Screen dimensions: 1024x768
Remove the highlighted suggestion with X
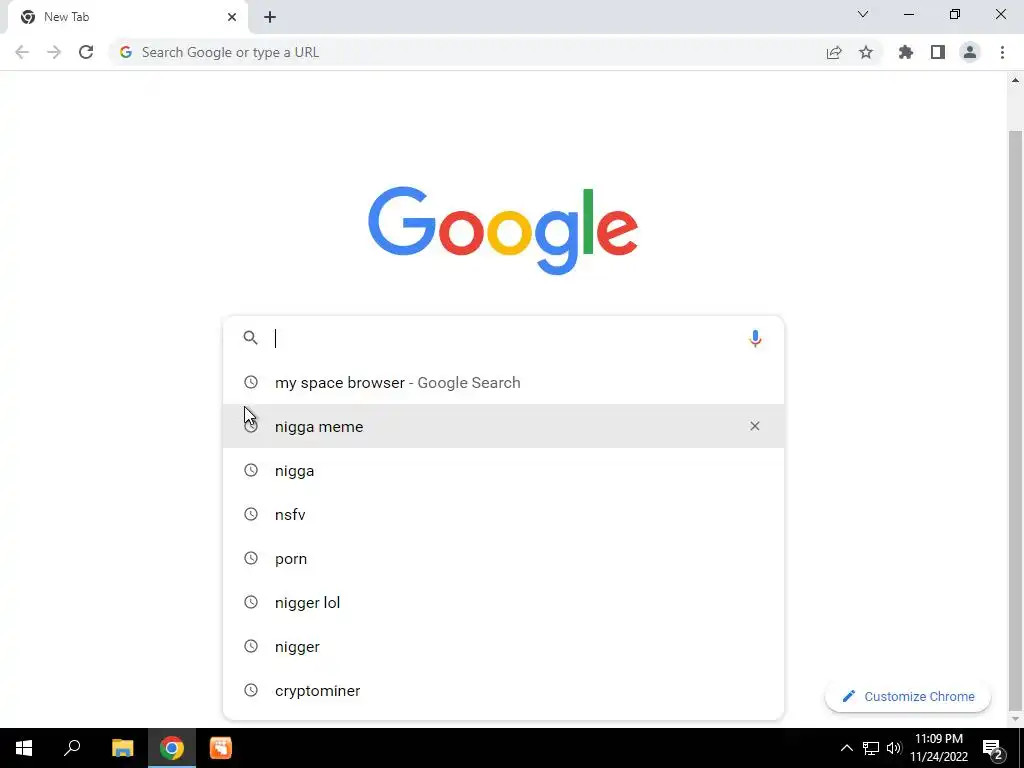[755, 426]
